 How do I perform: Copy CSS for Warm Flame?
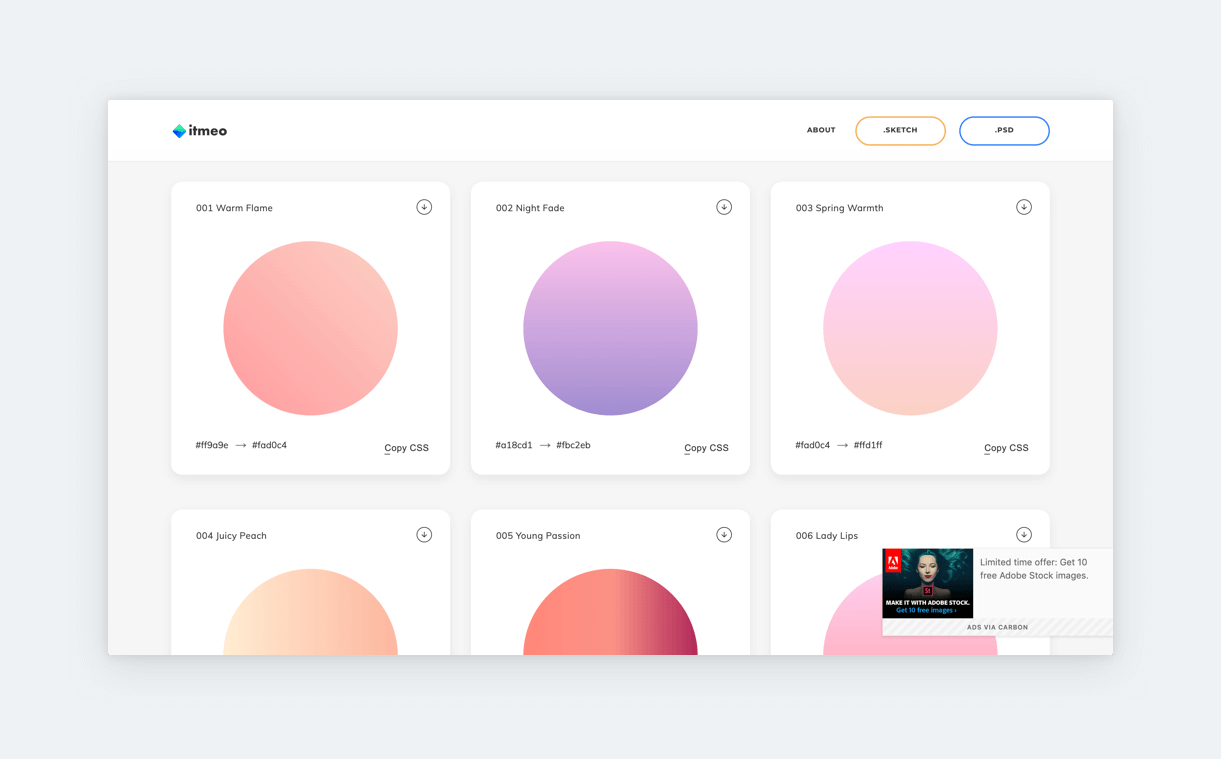(407, 448)
